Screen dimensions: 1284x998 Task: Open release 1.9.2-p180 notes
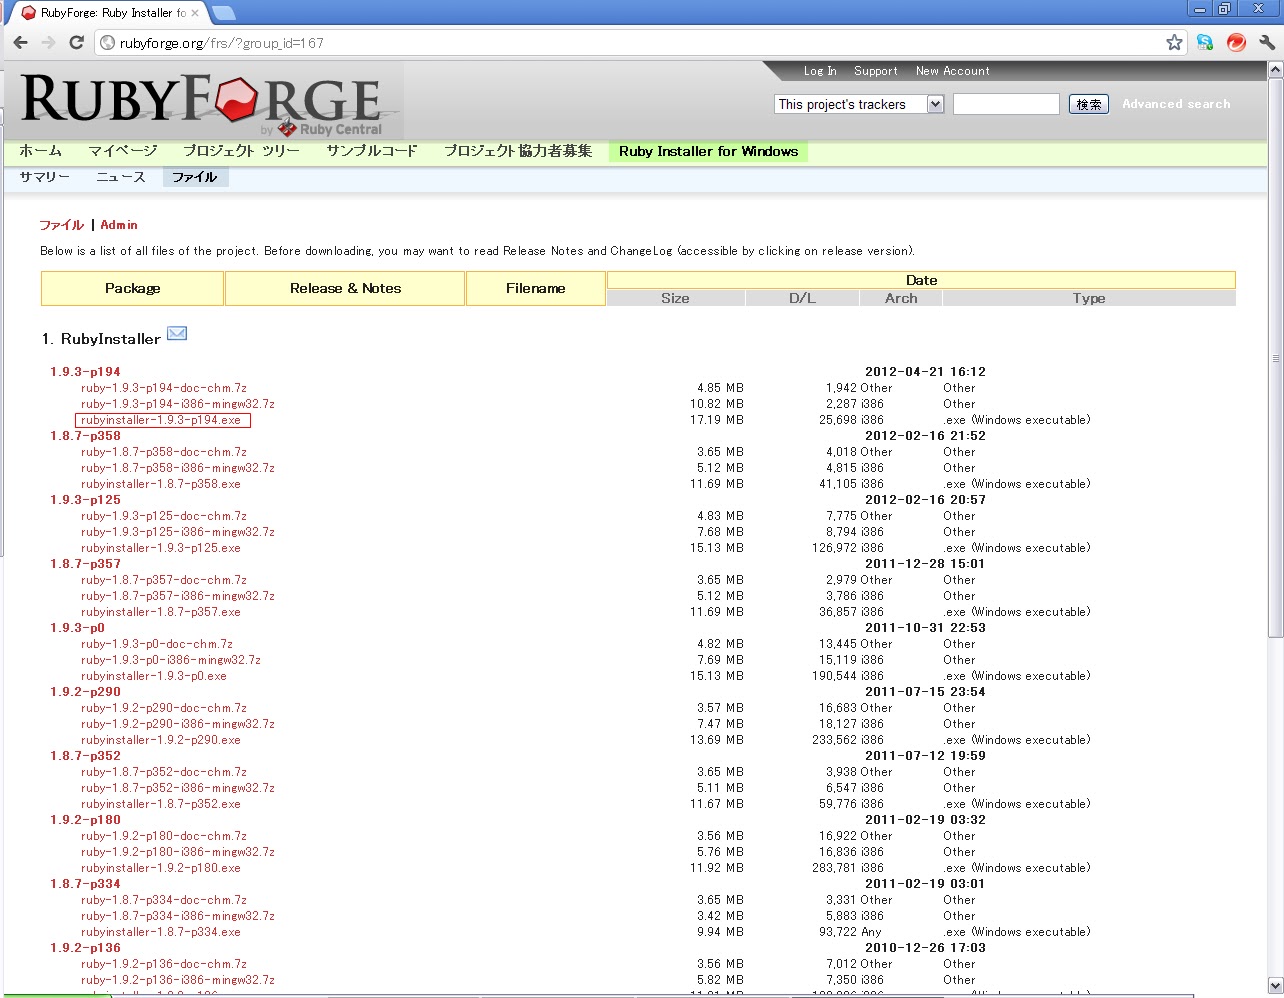click(85, 820)
